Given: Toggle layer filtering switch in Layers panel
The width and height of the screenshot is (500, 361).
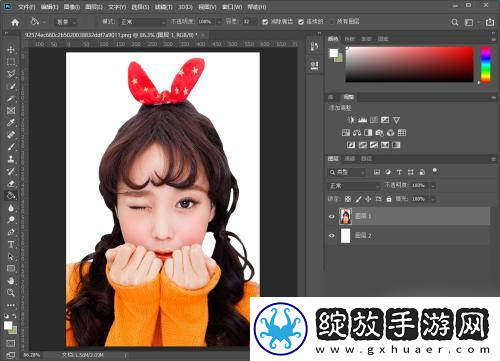Looking at the screenshot, I should tap(434, 171).
